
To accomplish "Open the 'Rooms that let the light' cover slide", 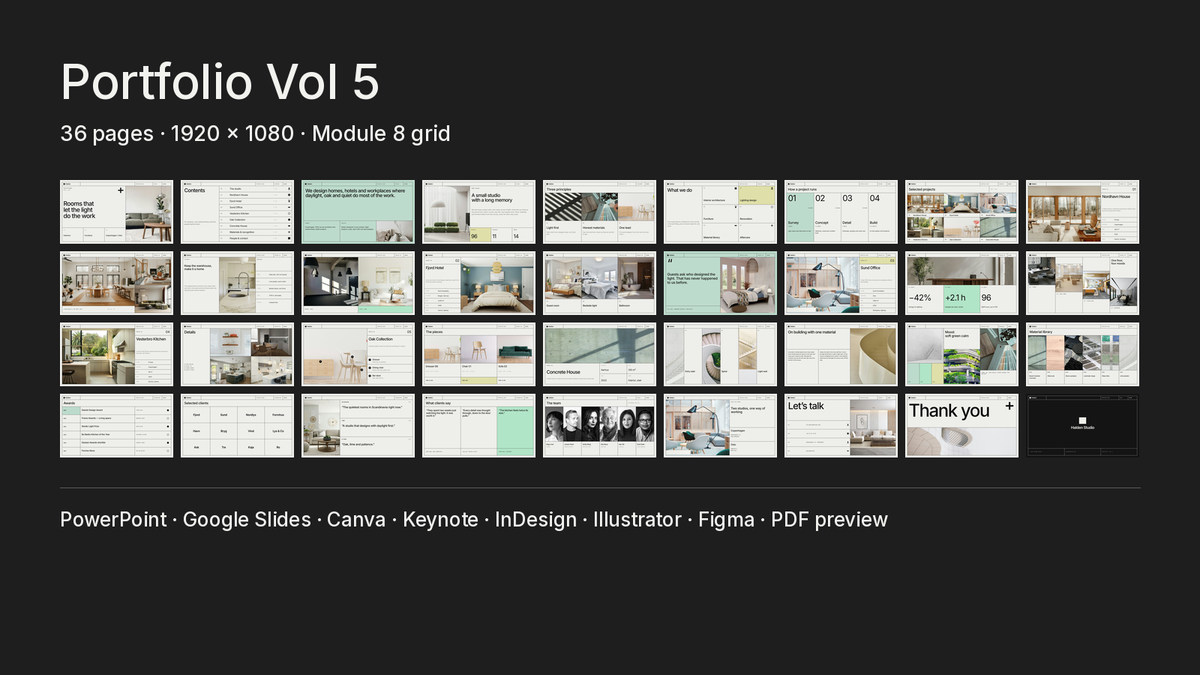I will (116, 211).
